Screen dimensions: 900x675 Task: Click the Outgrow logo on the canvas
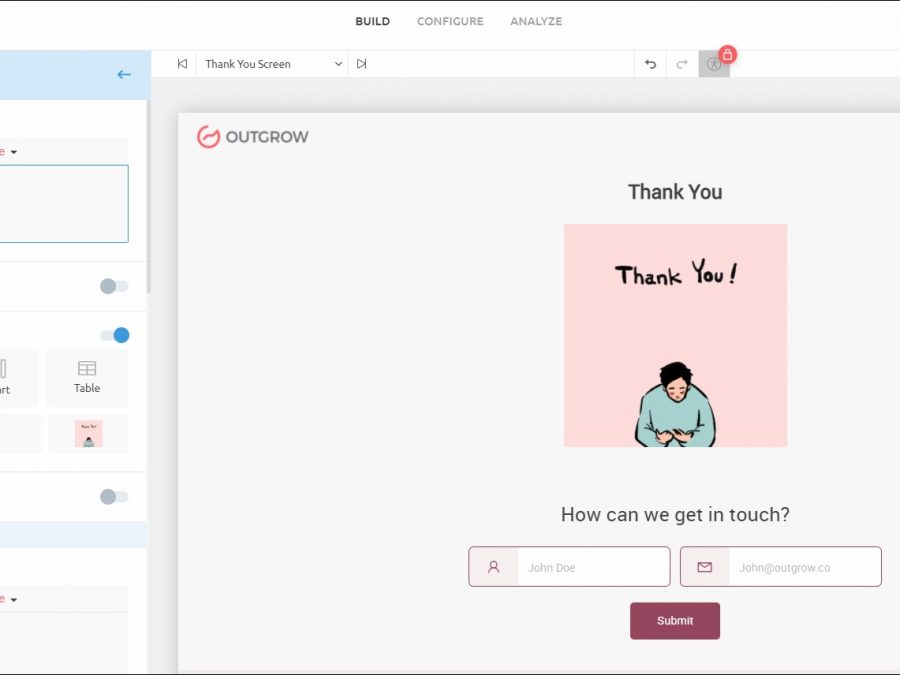coord(253,137)
